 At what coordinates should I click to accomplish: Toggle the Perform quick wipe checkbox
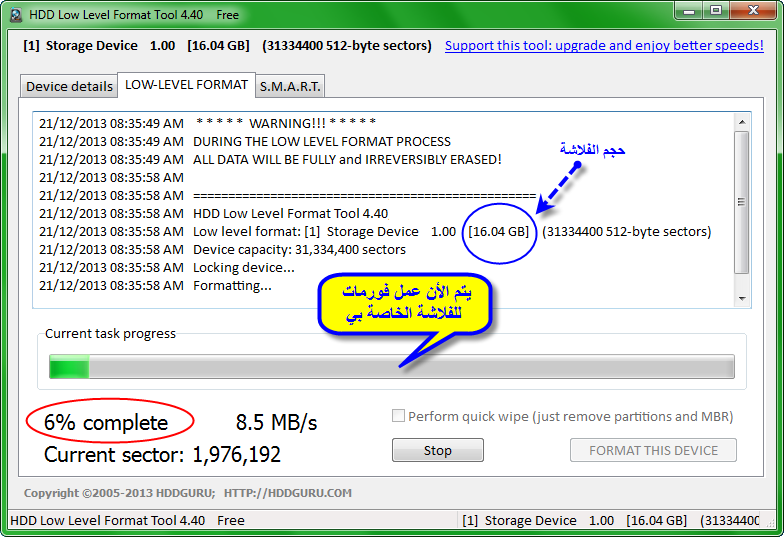(x=398, y=416)
